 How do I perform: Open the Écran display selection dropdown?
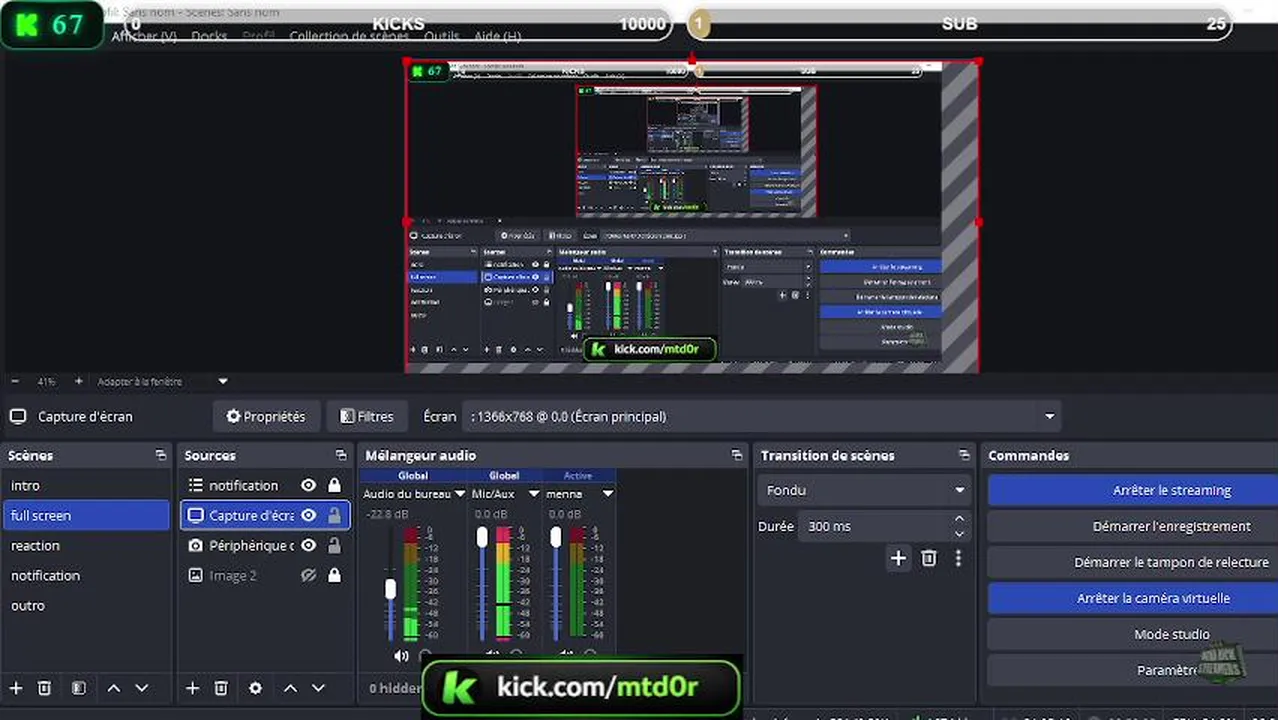(x=761, y=416)
